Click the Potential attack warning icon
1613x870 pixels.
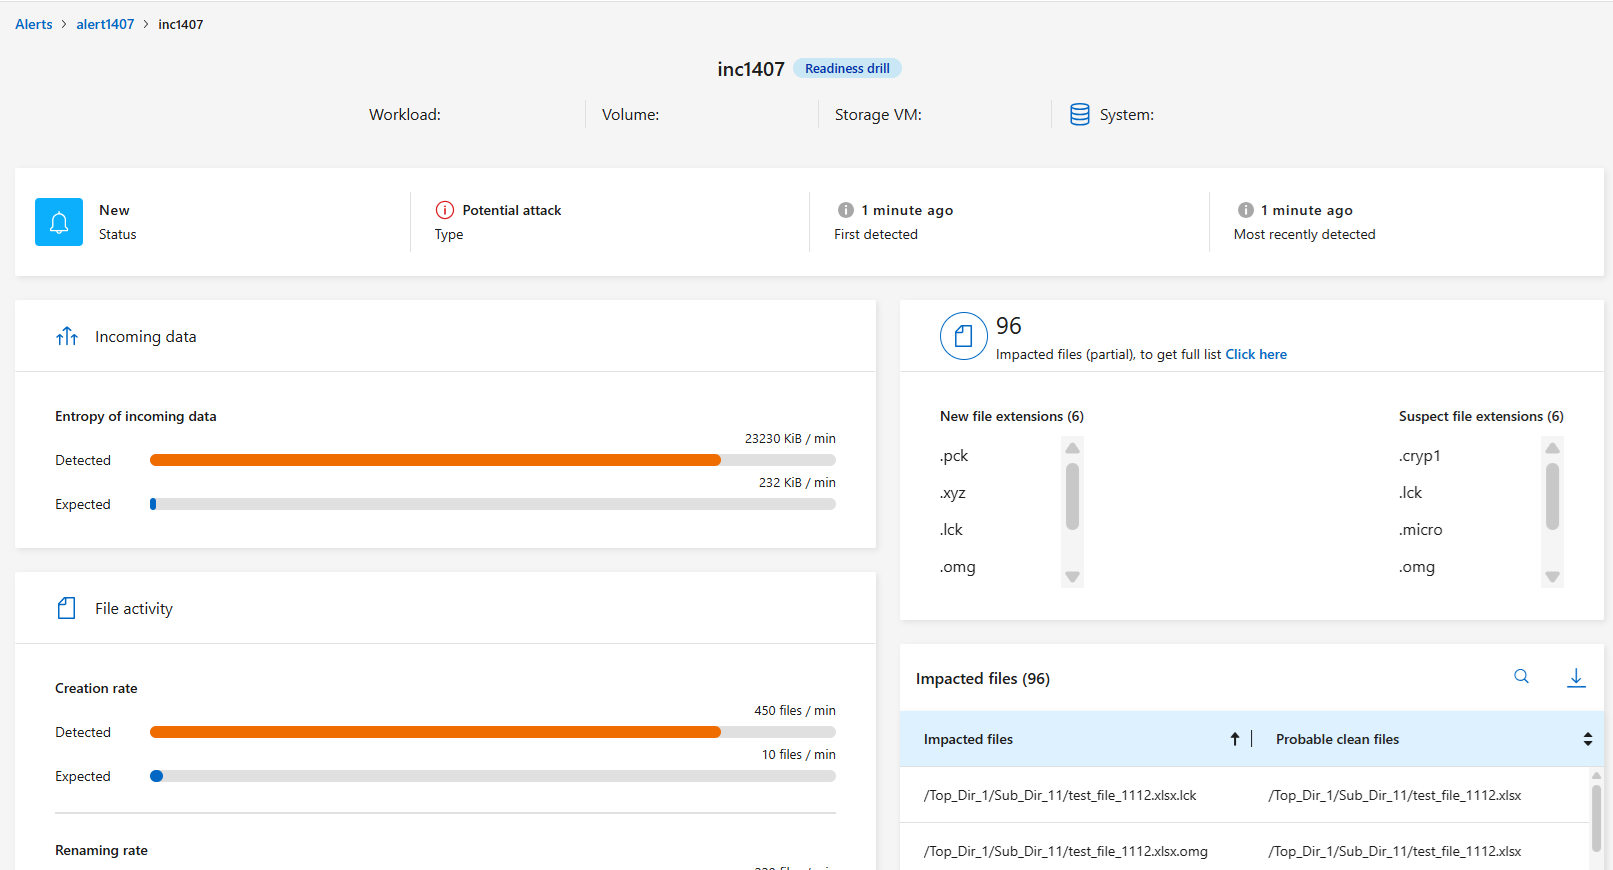point(445,210)
